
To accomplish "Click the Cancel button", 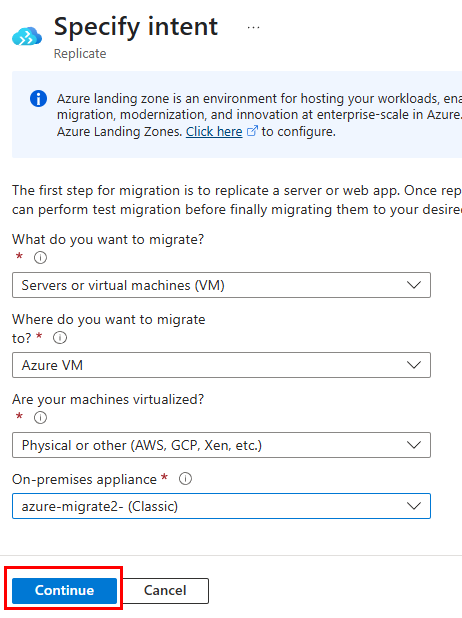I will coord(165,590).
